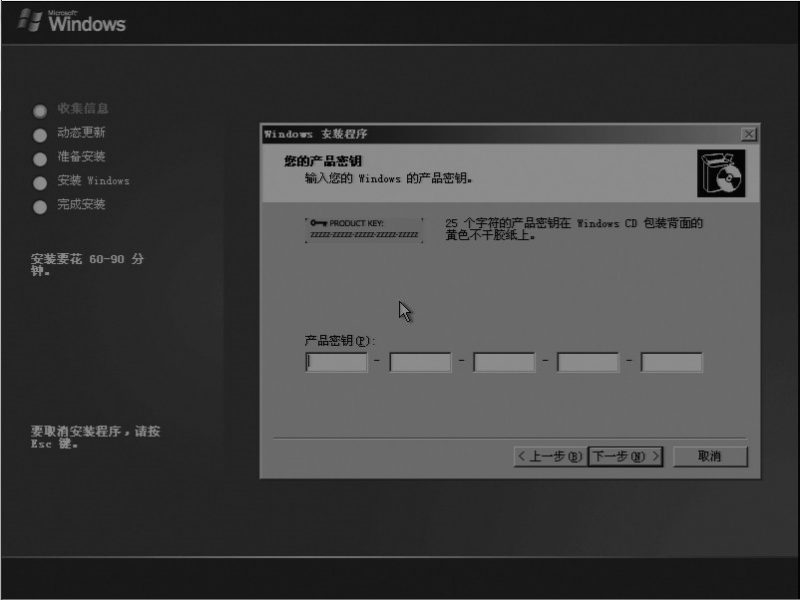
Task: Focus the fourth product key field
Action: tap(588, 362)
